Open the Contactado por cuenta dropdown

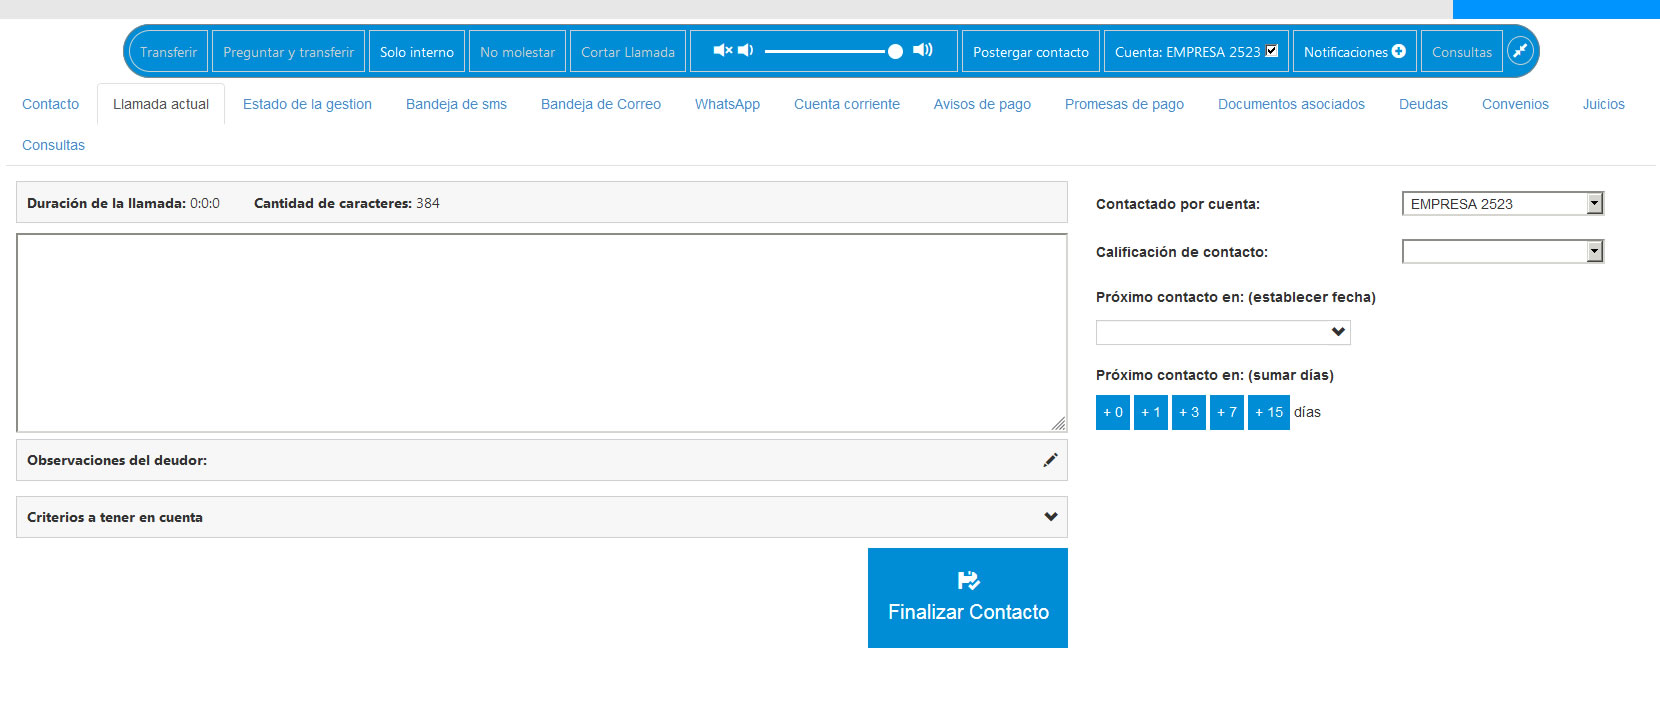pos(1502,204)
